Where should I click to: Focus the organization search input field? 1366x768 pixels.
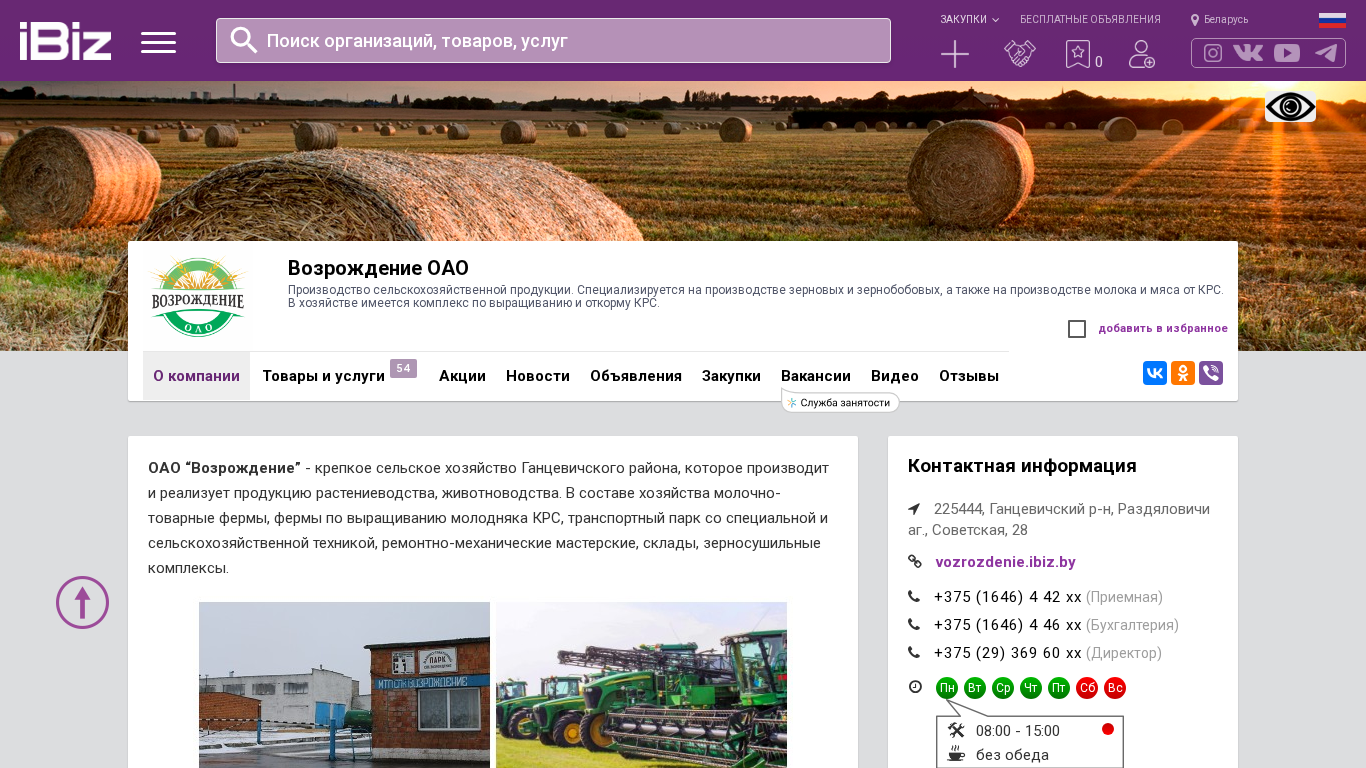(x=553, y=40)
